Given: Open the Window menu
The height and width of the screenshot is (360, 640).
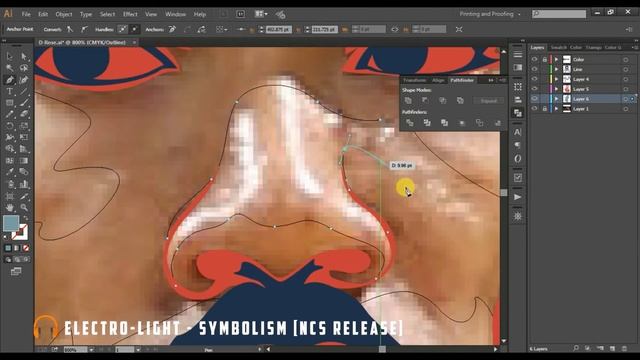Looking at the screenshot, I should pos(176,14).
